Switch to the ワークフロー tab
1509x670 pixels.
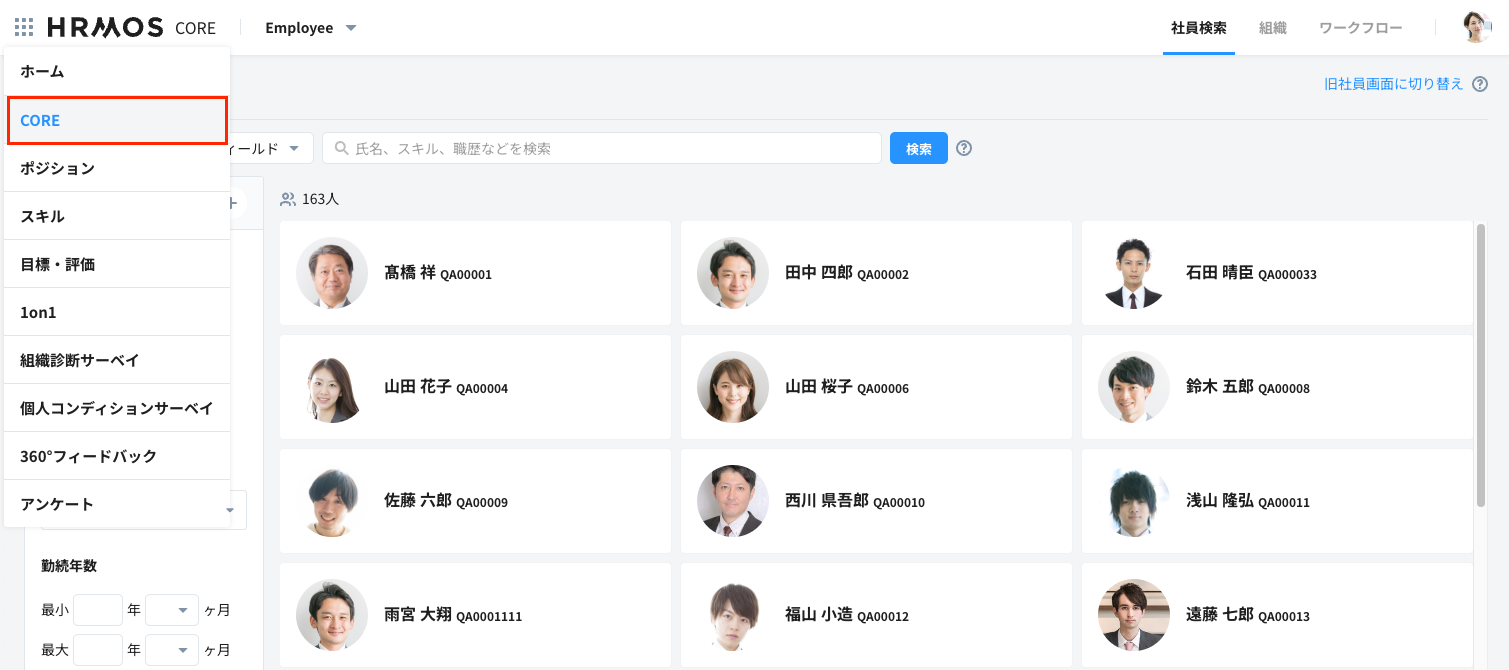[x=1360, y=28]
